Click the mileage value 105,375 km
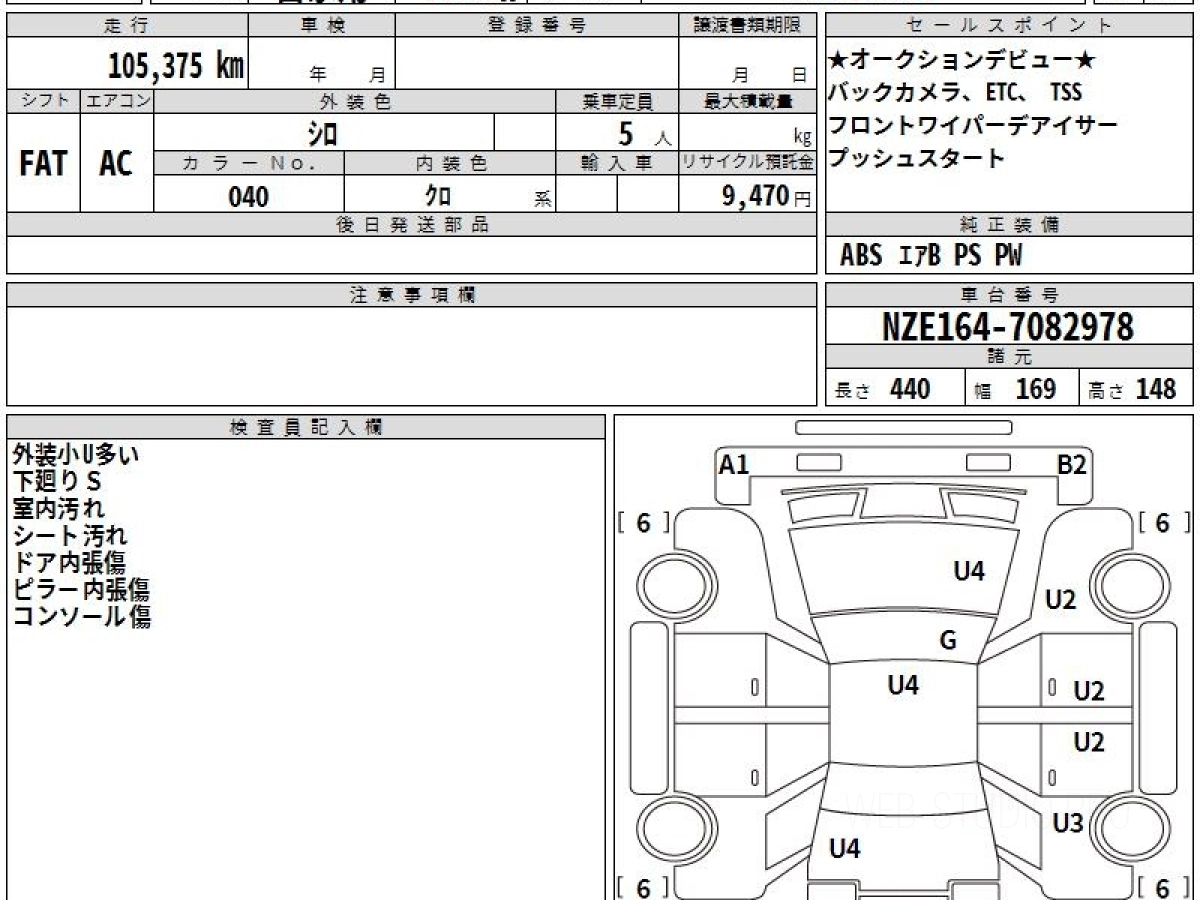Viewport: 1200px width, 900px height. (x=175, y=66)
